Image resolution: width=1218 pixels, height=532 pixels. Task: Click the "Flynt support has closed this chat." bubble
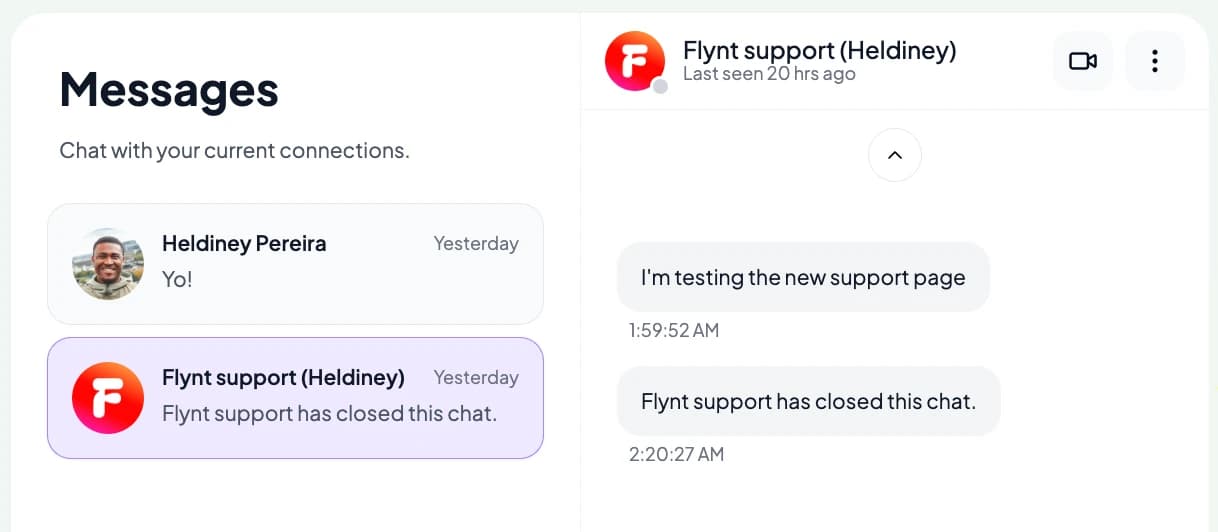click(808, 401)
